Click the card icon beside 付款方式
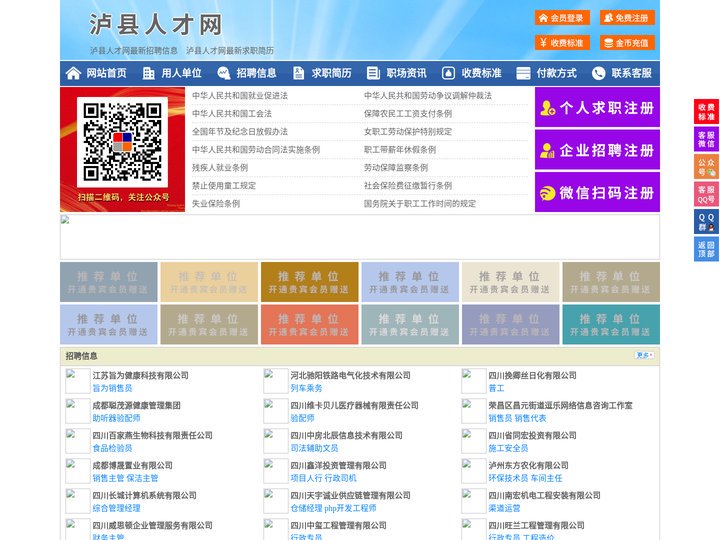The height and width of the screenshot is (540, 720). [523, 73]
